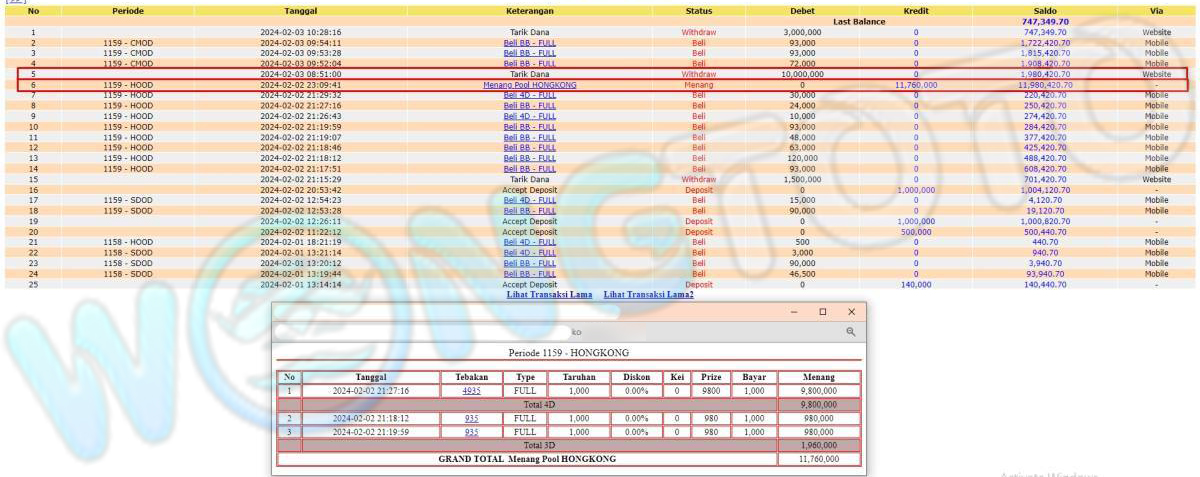
Task: Click the popup search text field
Action: (x=560, y=331)
